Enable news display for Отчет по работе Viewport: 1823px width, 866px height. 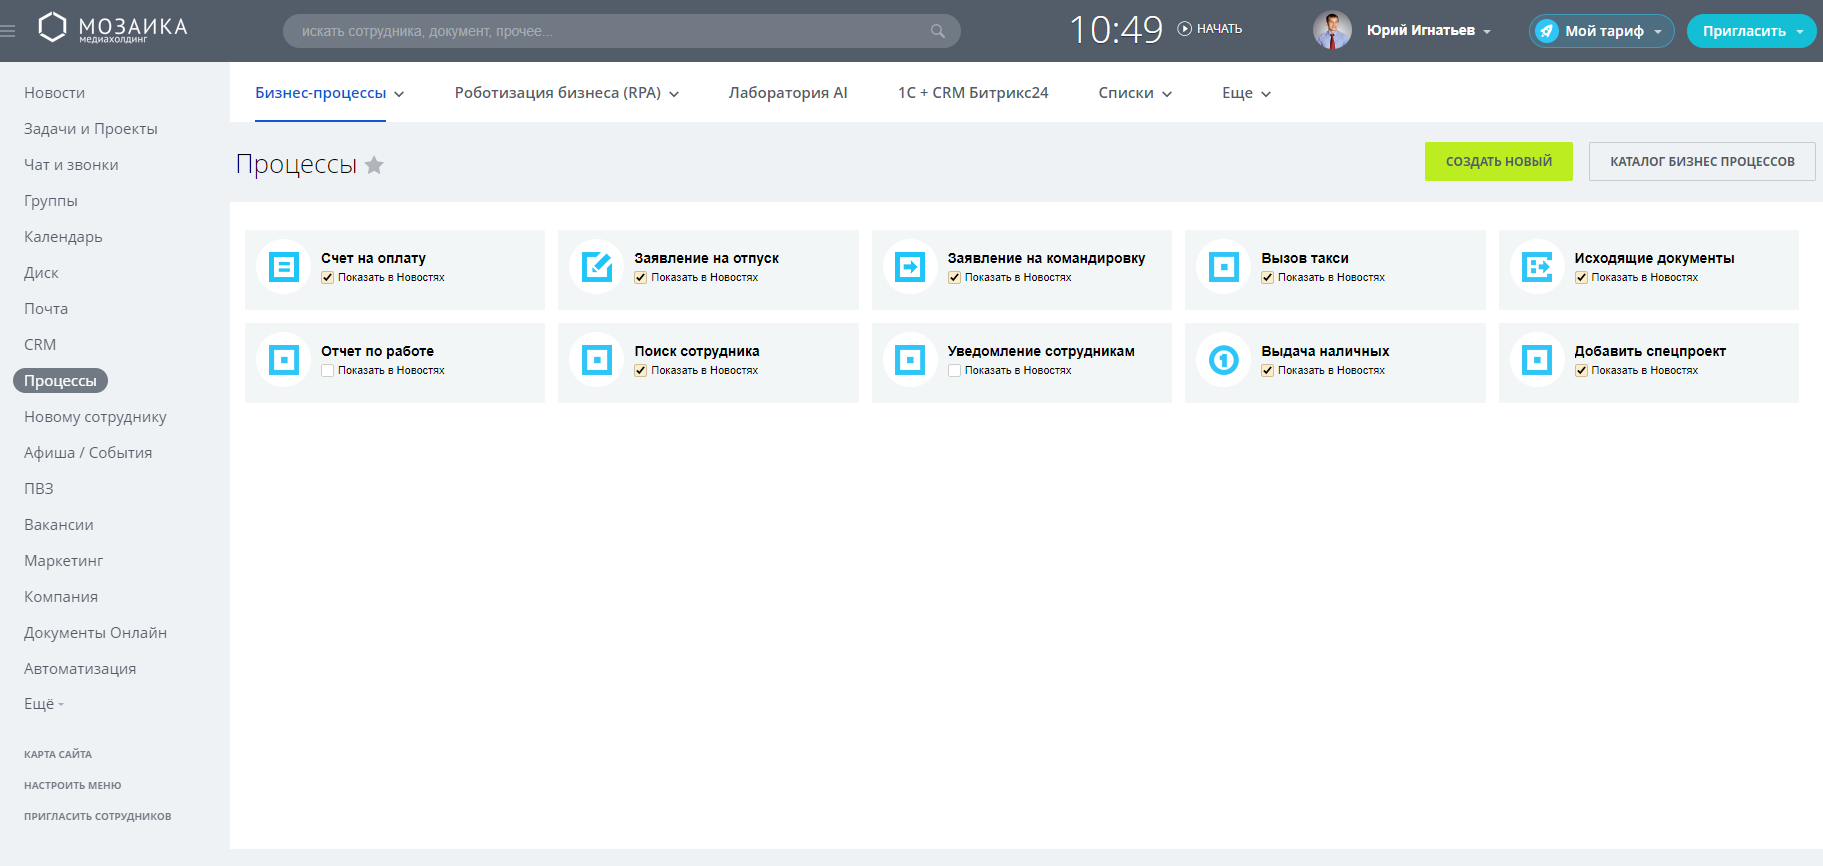click(x=327, y=371)
